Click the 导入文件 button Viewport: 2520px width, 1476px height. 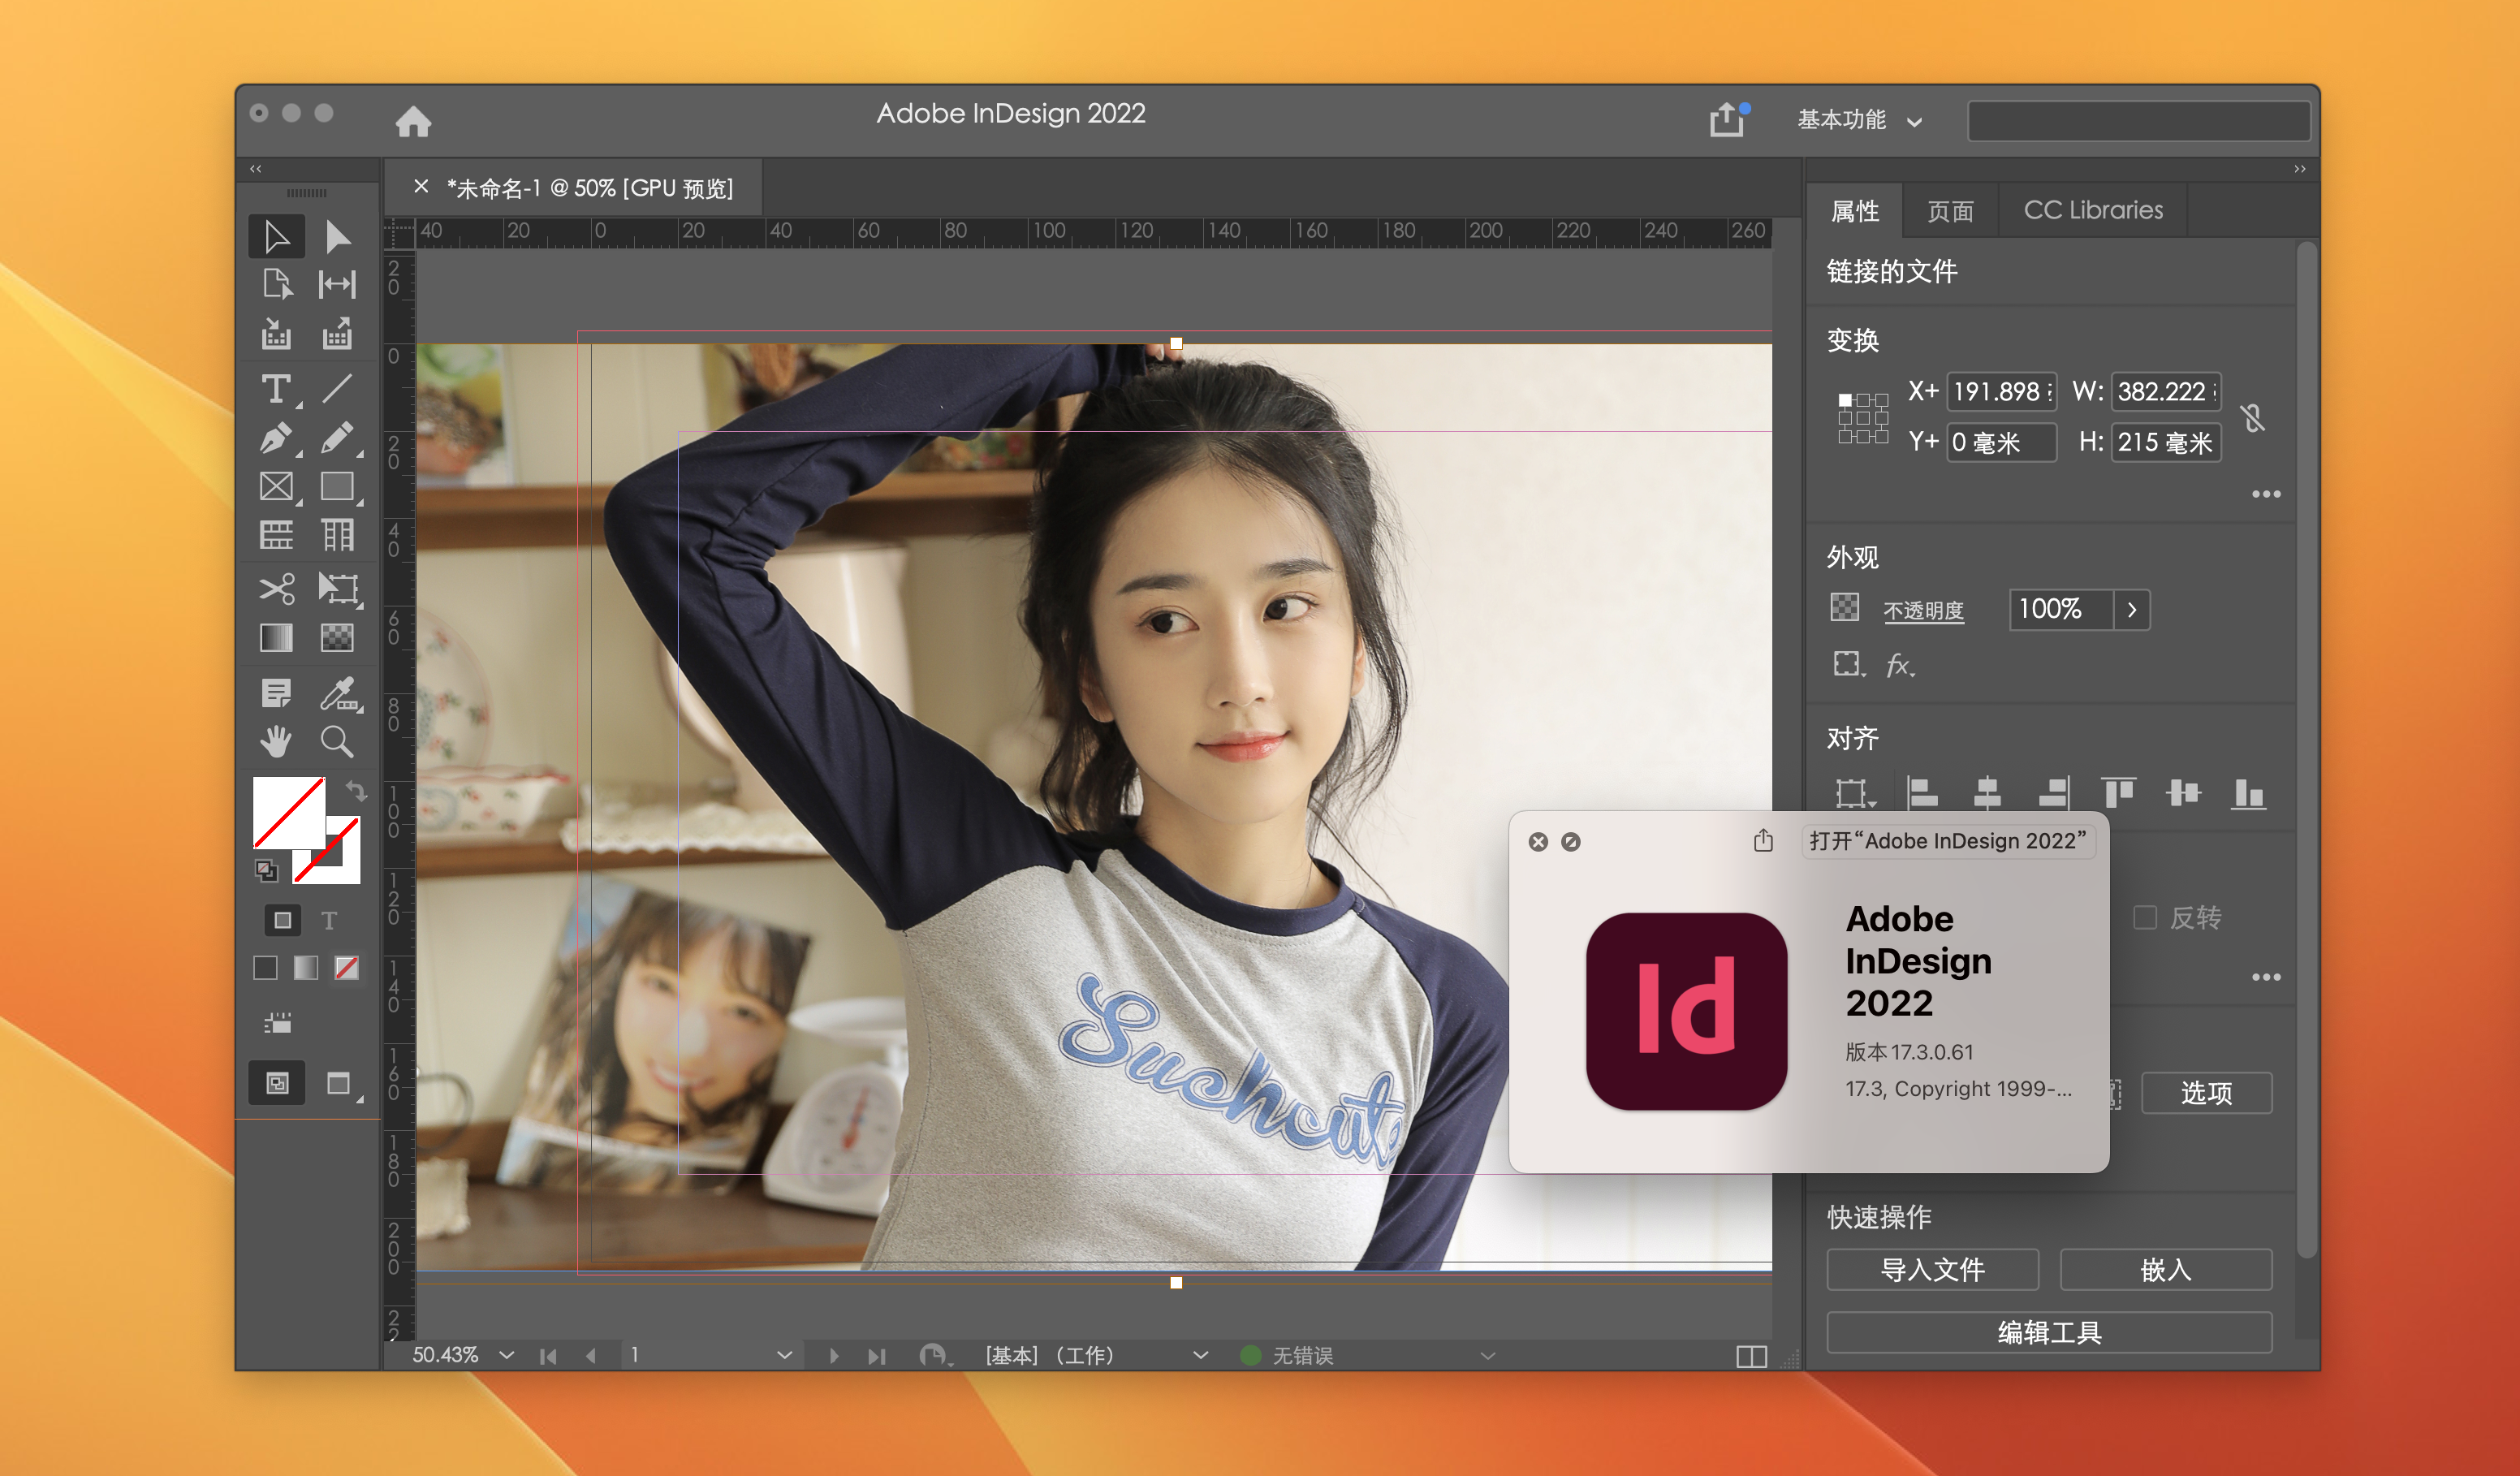pyautogui.click(x=1931, y=1269)
